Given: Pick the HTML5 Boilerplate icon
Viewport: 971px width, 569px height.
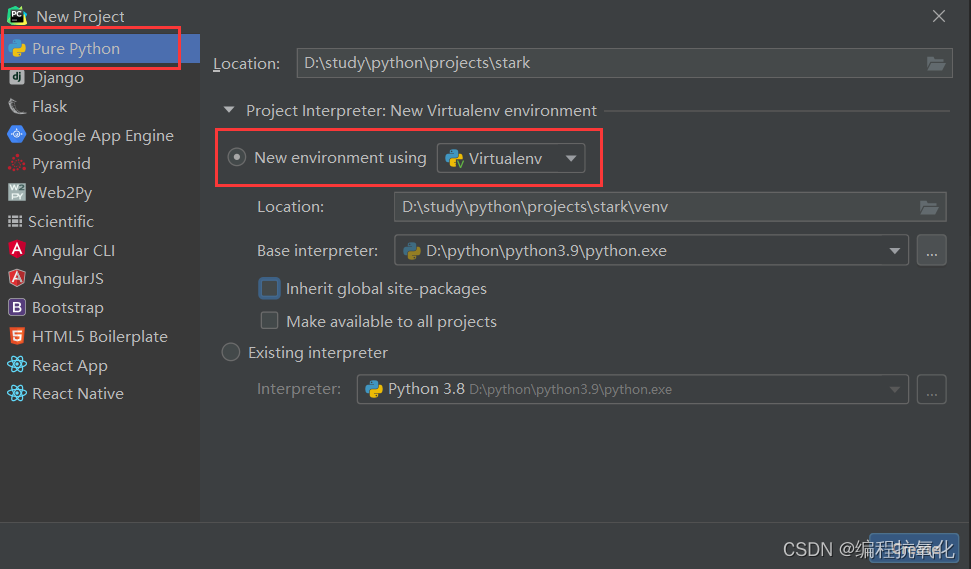Looking at the screenshot, I should [17, 336].
